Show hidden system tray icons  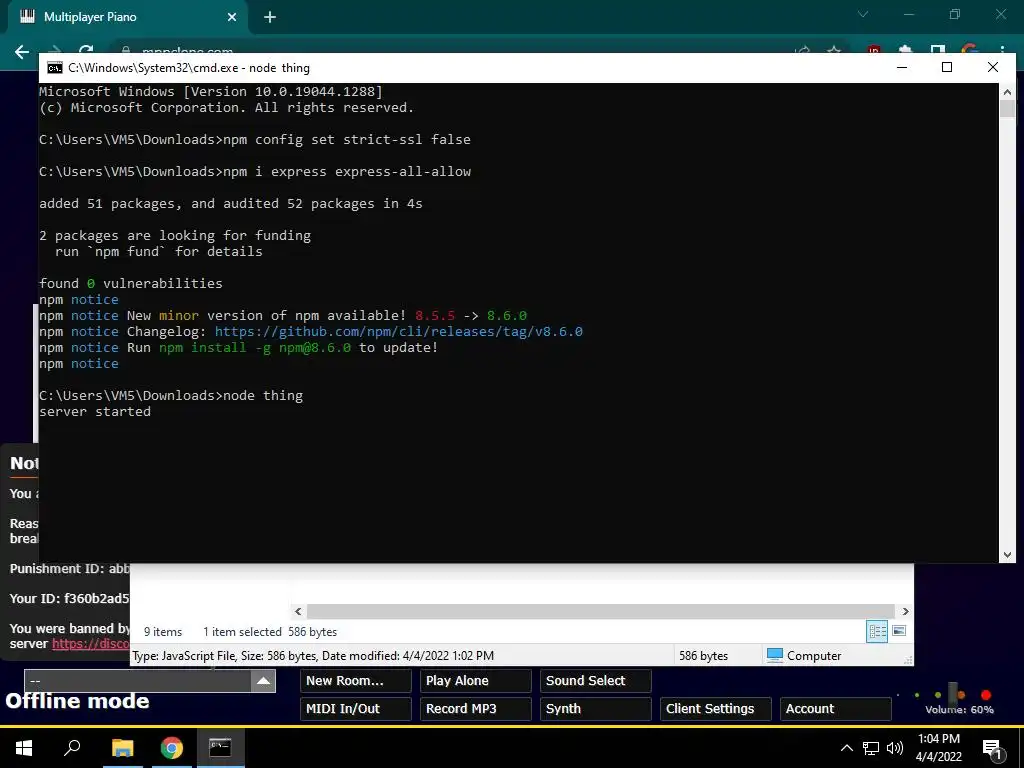(846, 748)
